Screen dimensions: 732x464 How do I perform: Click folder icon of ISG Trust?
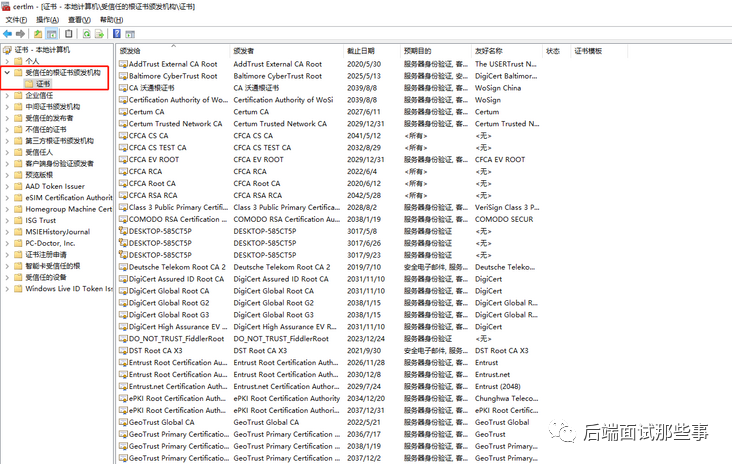tap(18, 220)
